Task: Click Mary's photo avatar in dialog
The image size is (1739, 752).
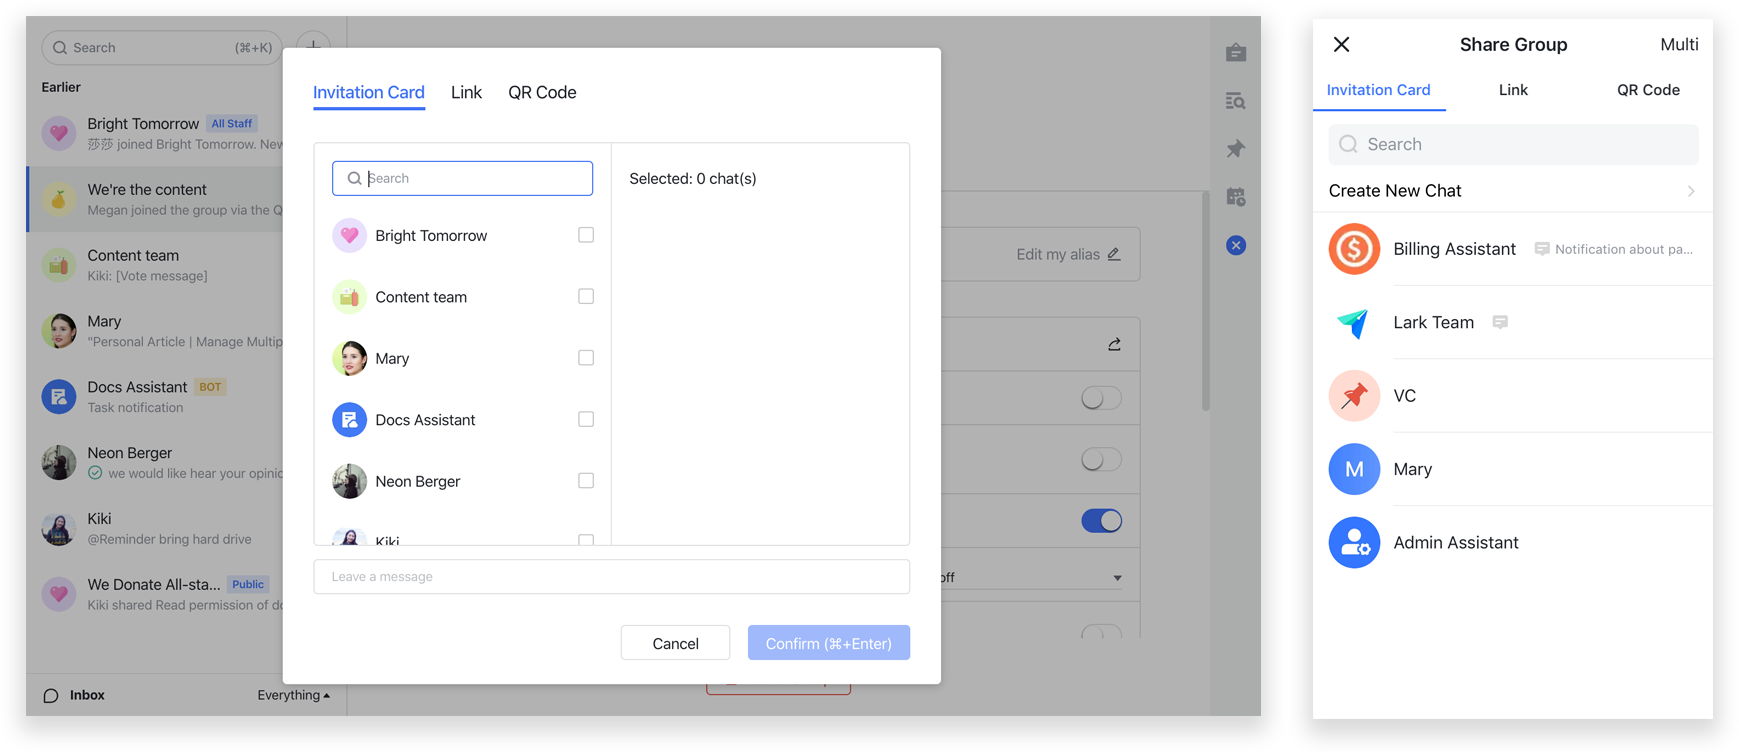Action: point(349,358)
